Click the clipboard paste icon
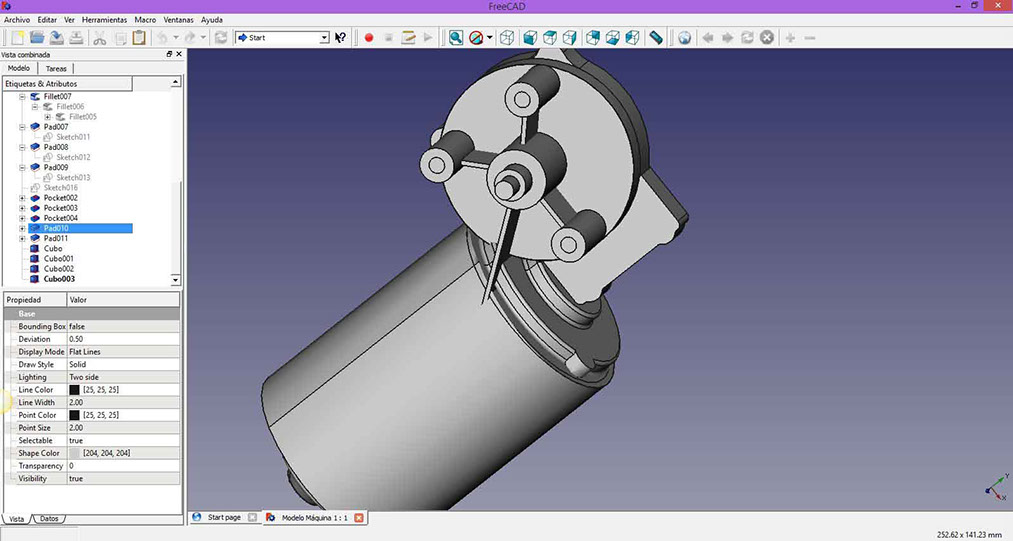The image size is (1013, 541). click(x=139, y=37)
